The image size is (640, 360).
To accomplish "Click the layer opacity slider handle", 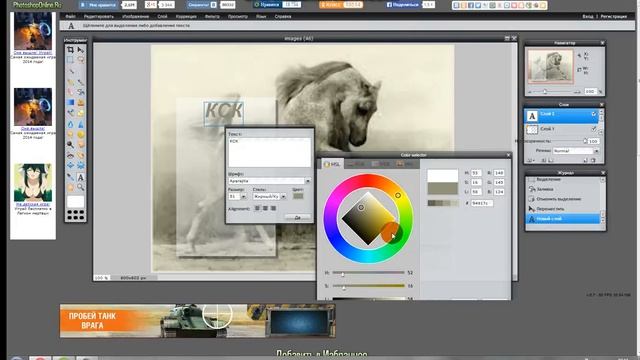I will [585, 141].
